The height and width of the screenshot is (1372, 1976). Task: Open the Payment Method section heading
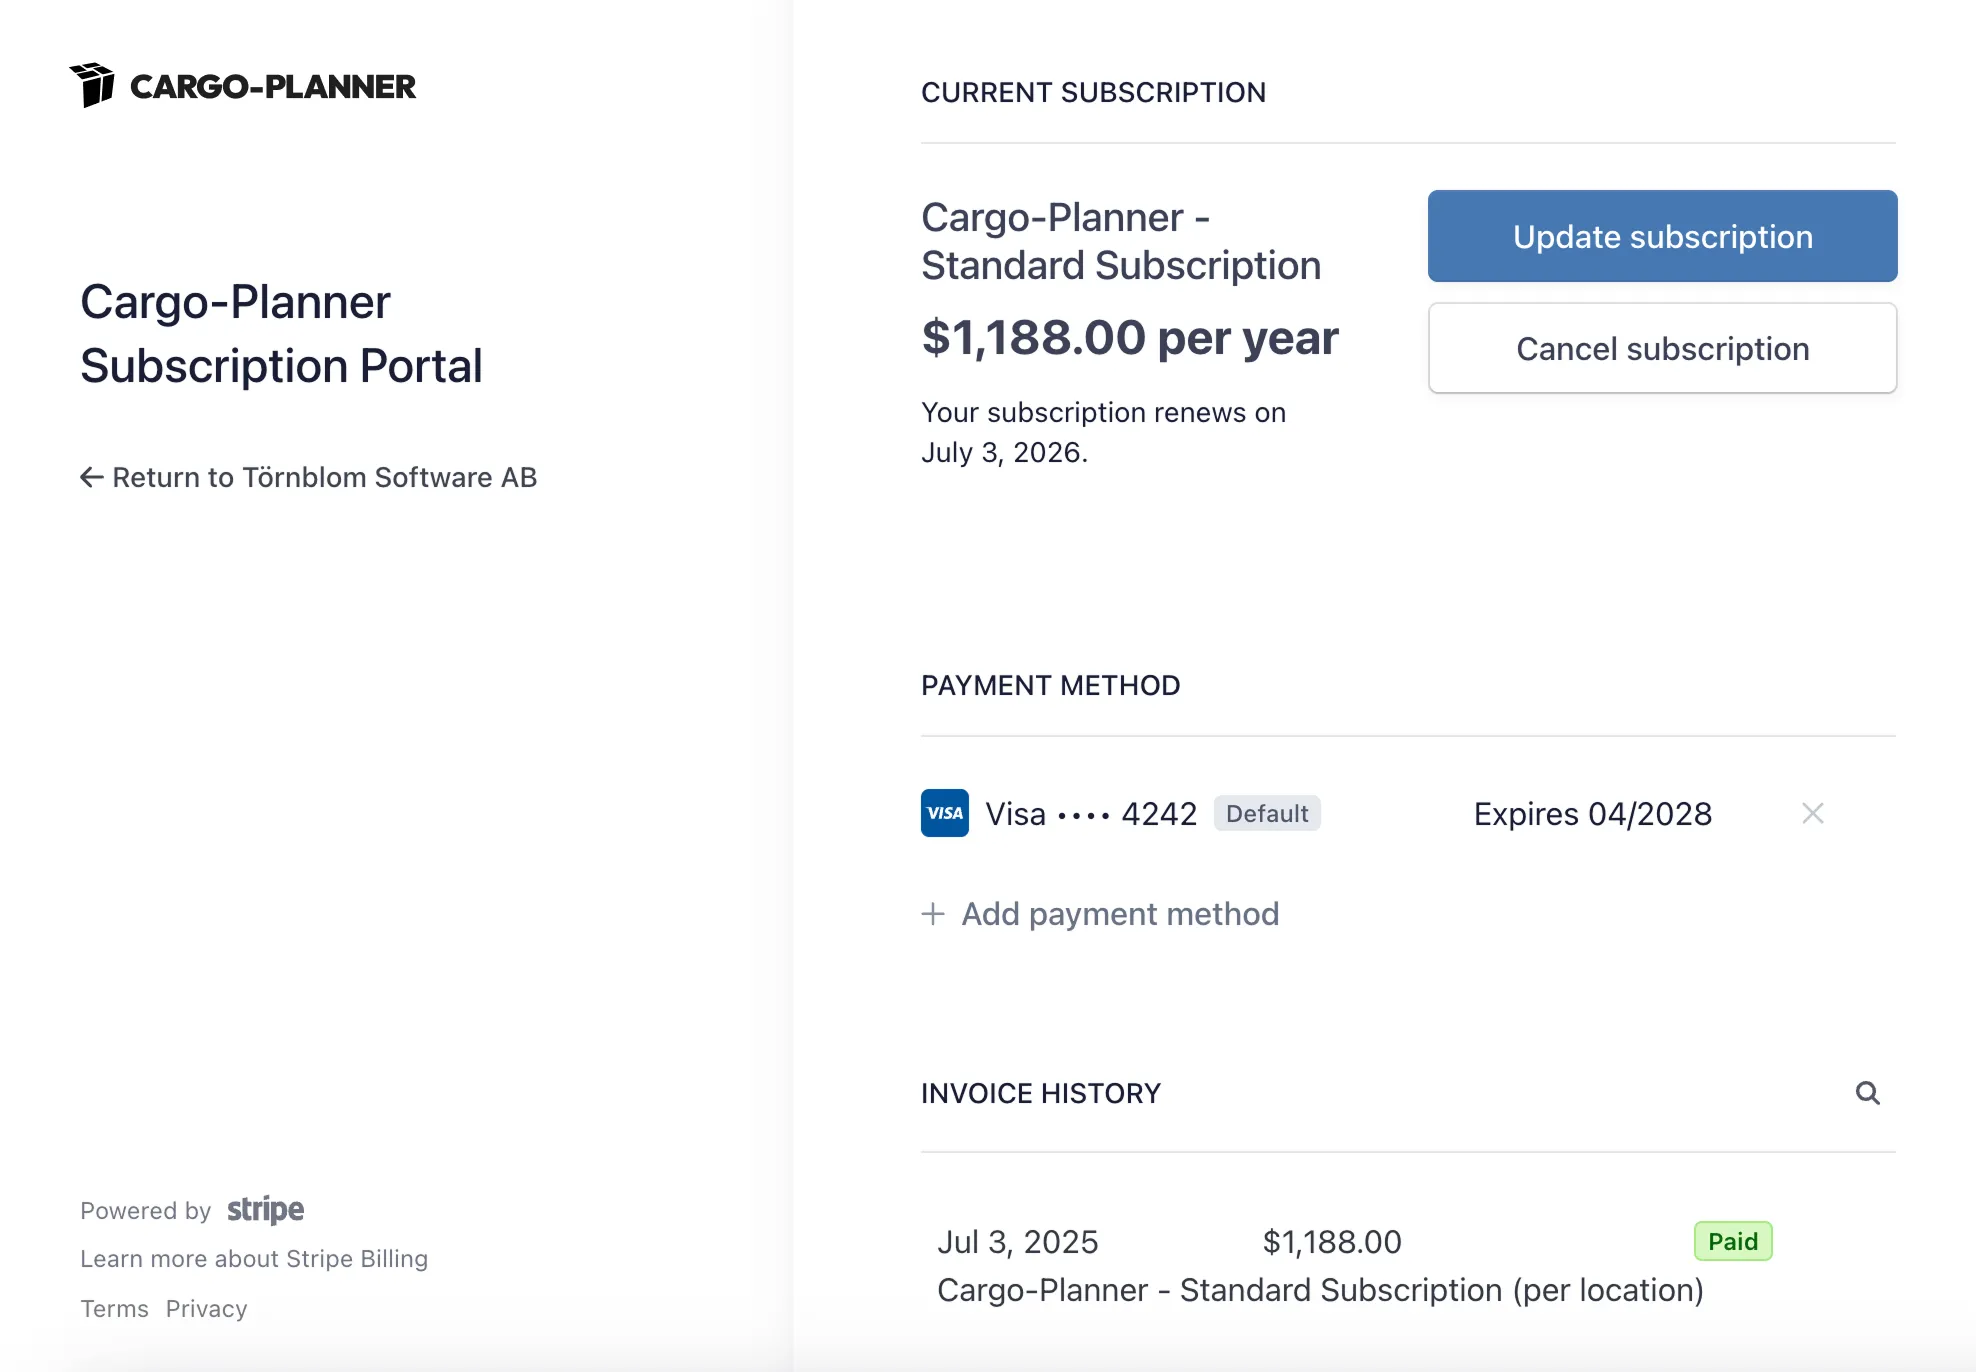pyautogui.click(x=1050, y=685)
